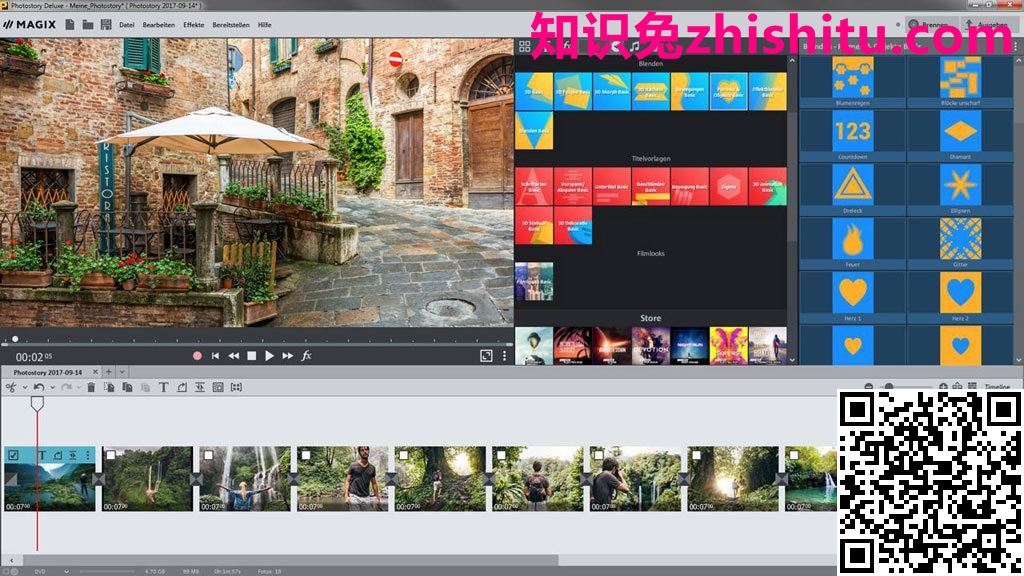Open the Hilfe menu
The image size is (1024, 576).
click(264, 25)
